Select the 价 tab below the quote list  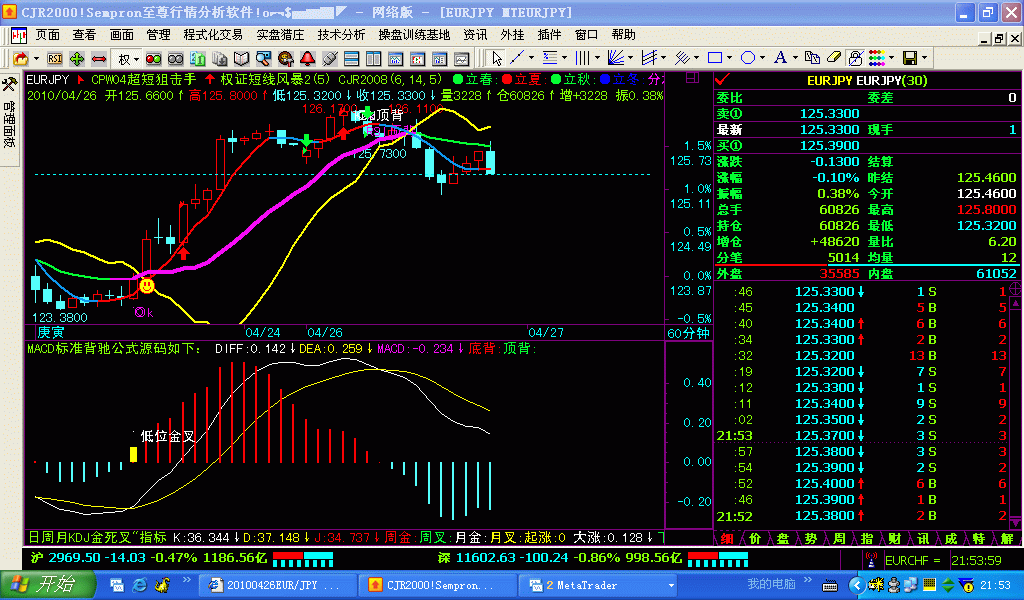[x=755, y=539]
